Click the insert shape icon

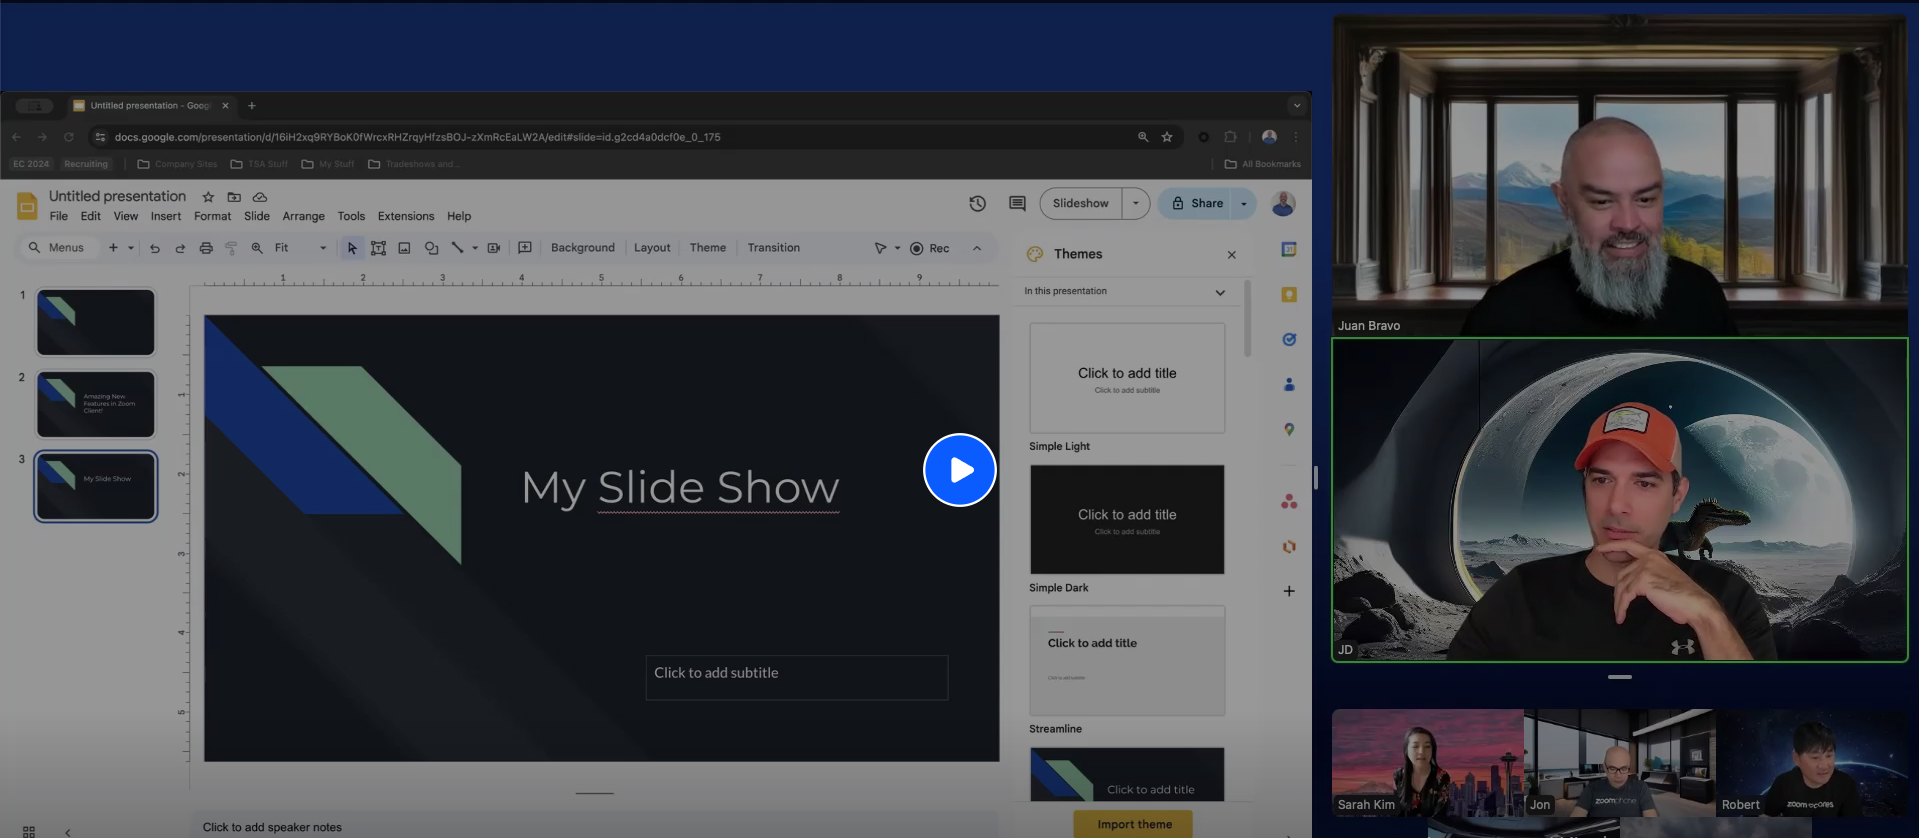coord(431,248)
